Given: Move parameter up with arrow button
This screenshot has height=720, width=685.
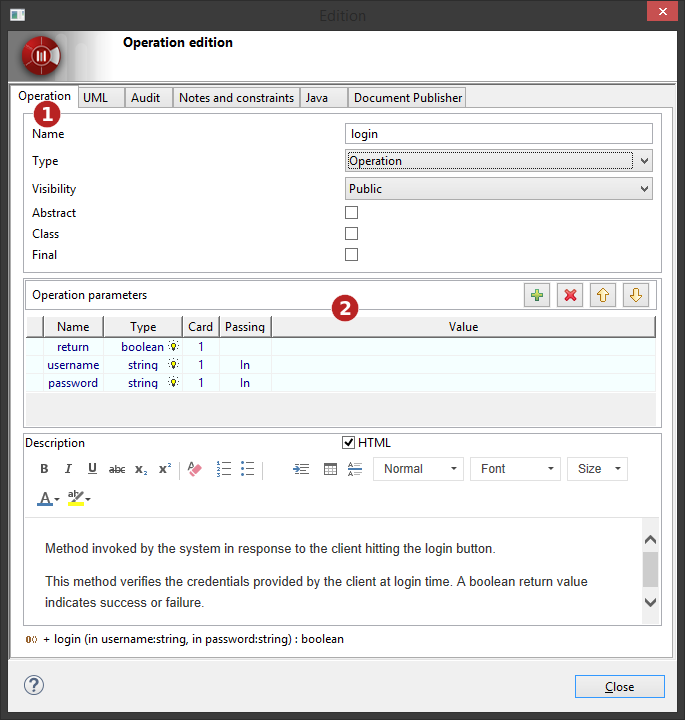Looking at the screenshot, I should (603, 296).
